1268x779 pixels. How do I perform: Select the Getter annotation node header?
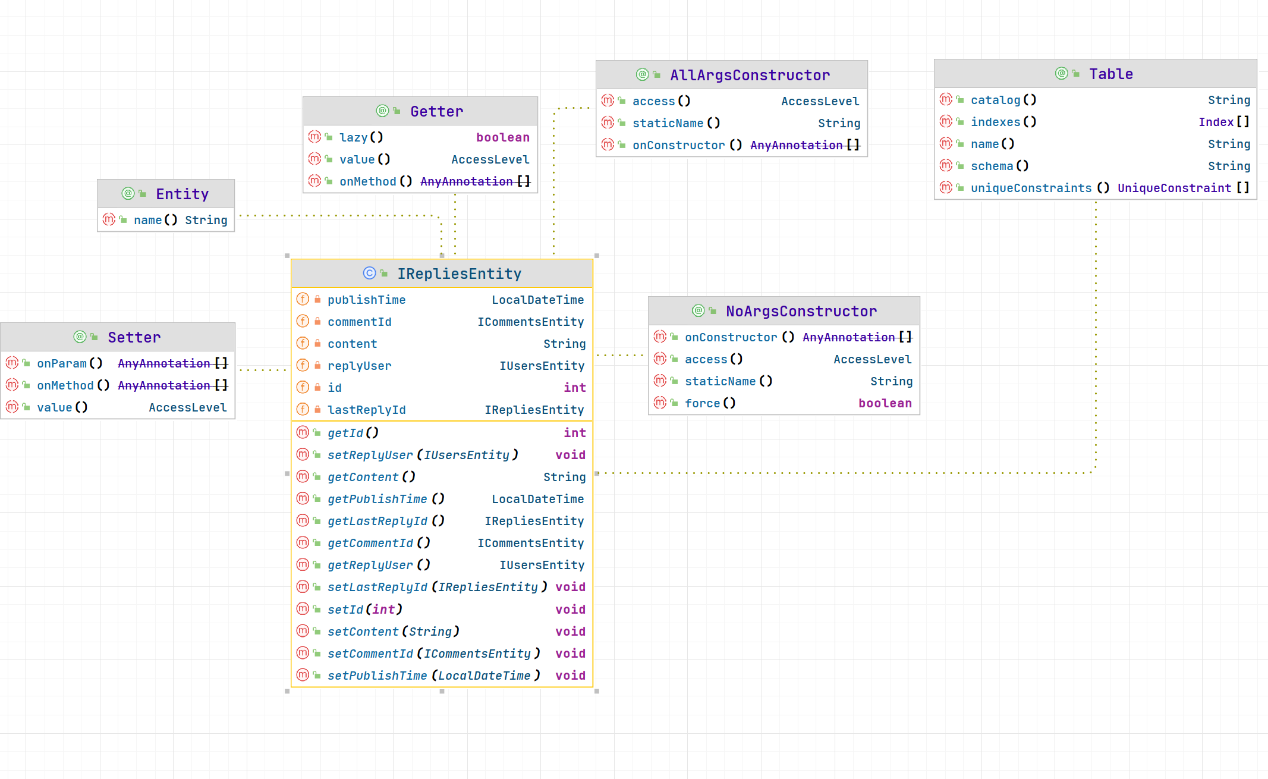tap(420, 111)
